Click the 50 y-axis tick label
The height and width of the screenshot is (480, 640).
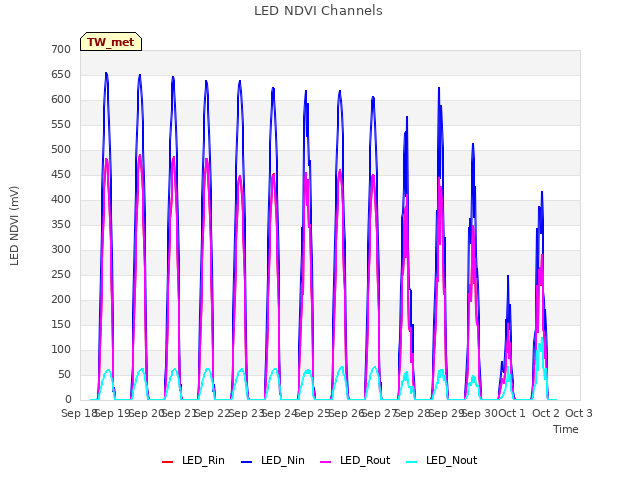click(64, 375)
